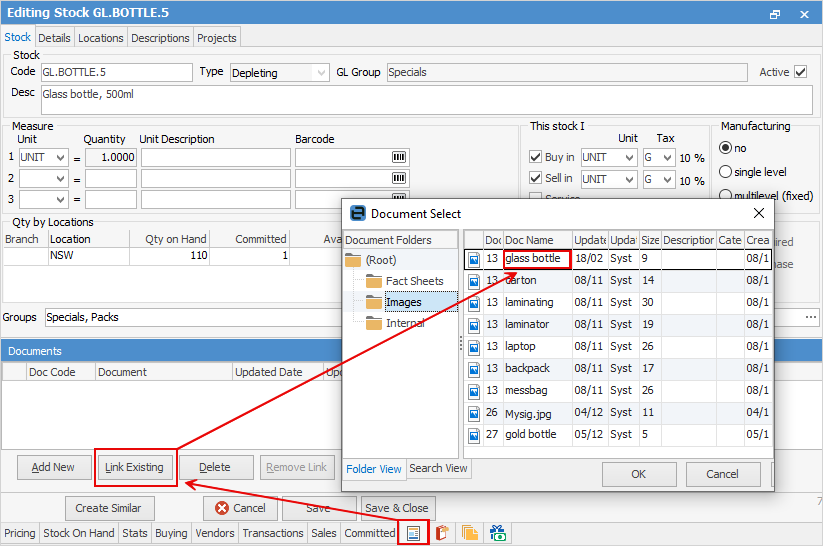Open the Sell in unit dropdown

point(629,179)
